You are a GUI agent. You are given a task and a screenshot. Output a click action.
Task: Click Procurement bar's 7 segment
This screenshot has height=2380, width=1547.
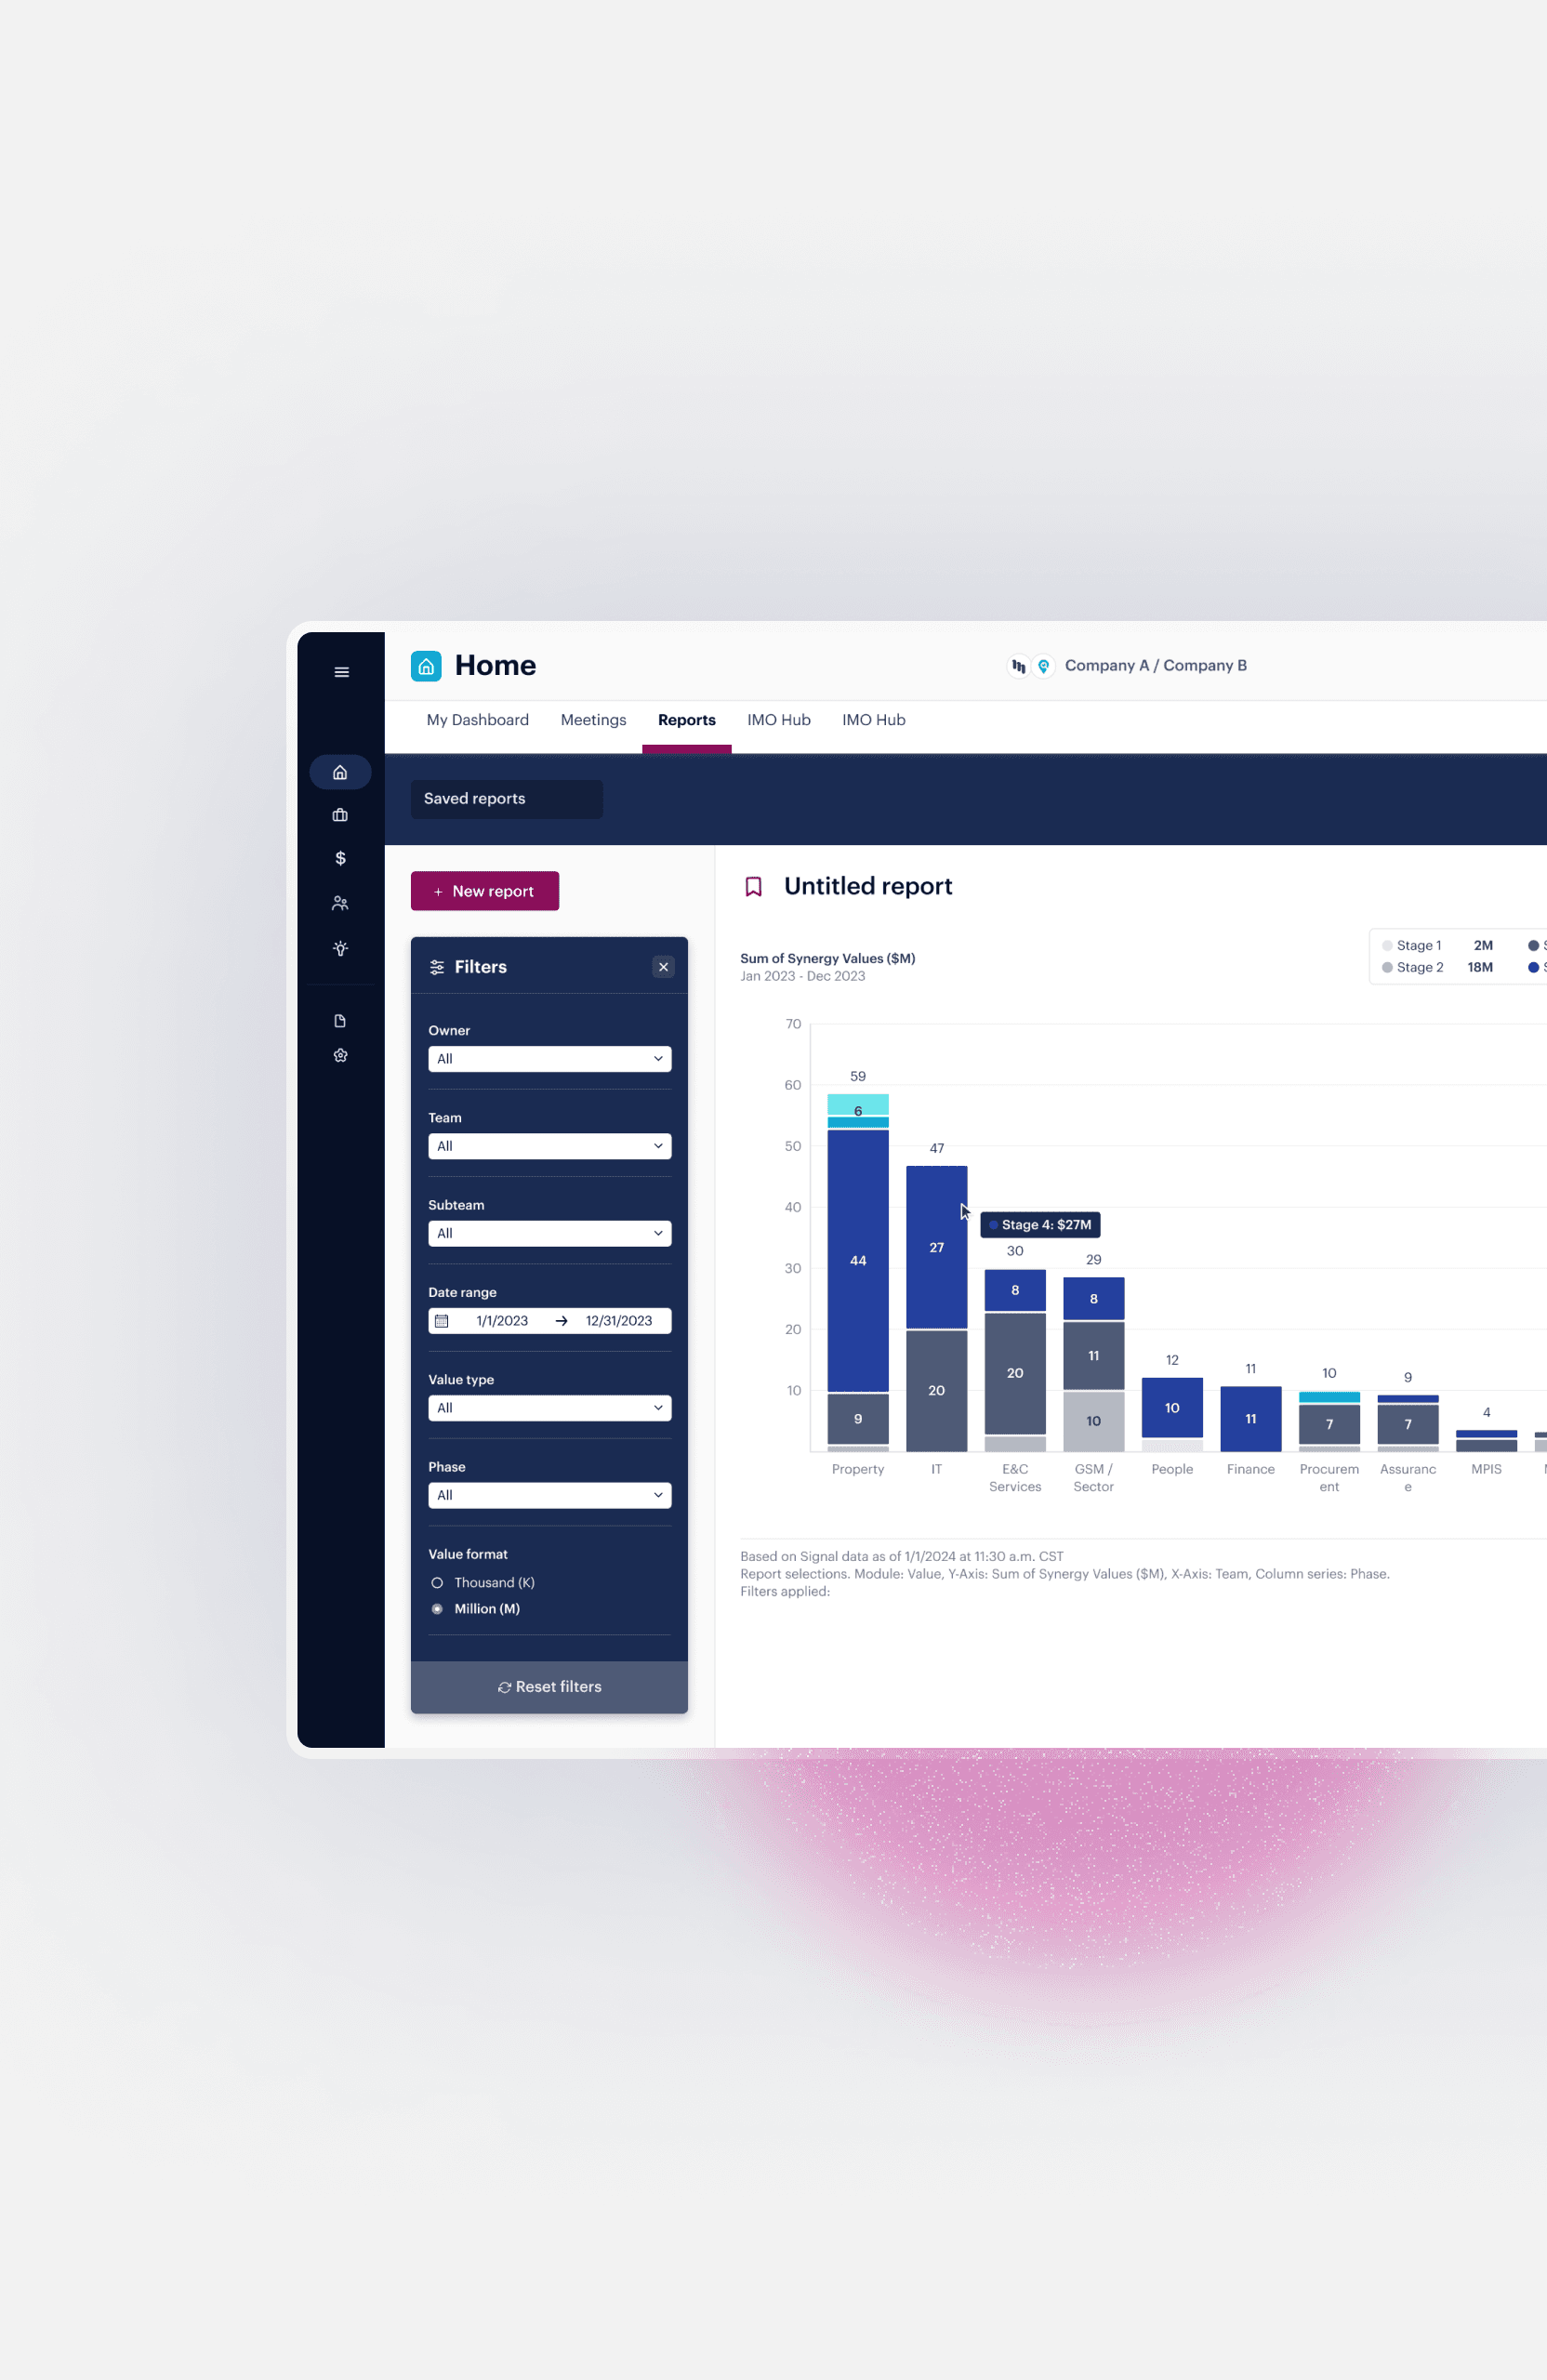pyautogui.click(x=1329, y=1424)
